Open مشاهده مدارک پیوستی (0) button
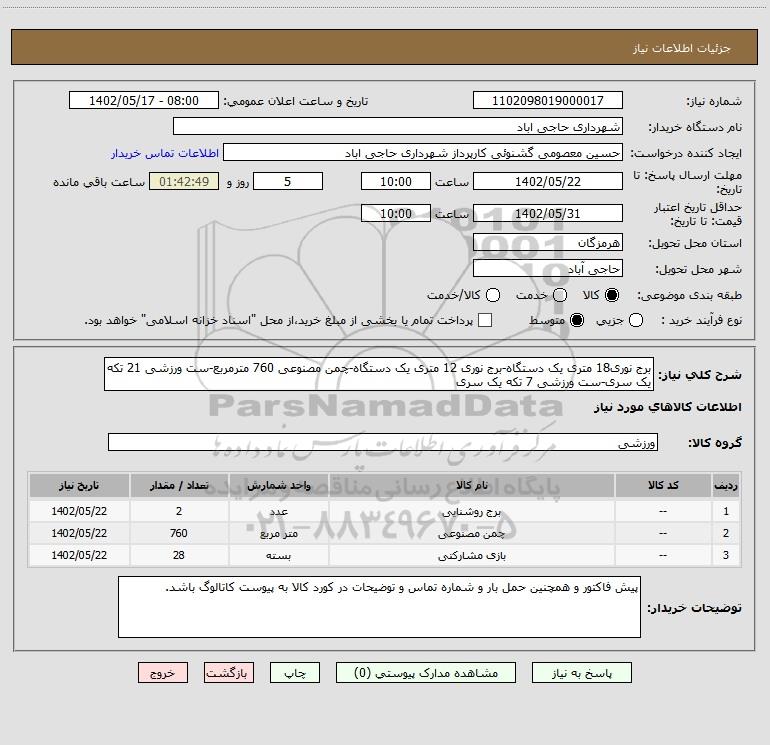The image size is (770, 745). [426, 673]
